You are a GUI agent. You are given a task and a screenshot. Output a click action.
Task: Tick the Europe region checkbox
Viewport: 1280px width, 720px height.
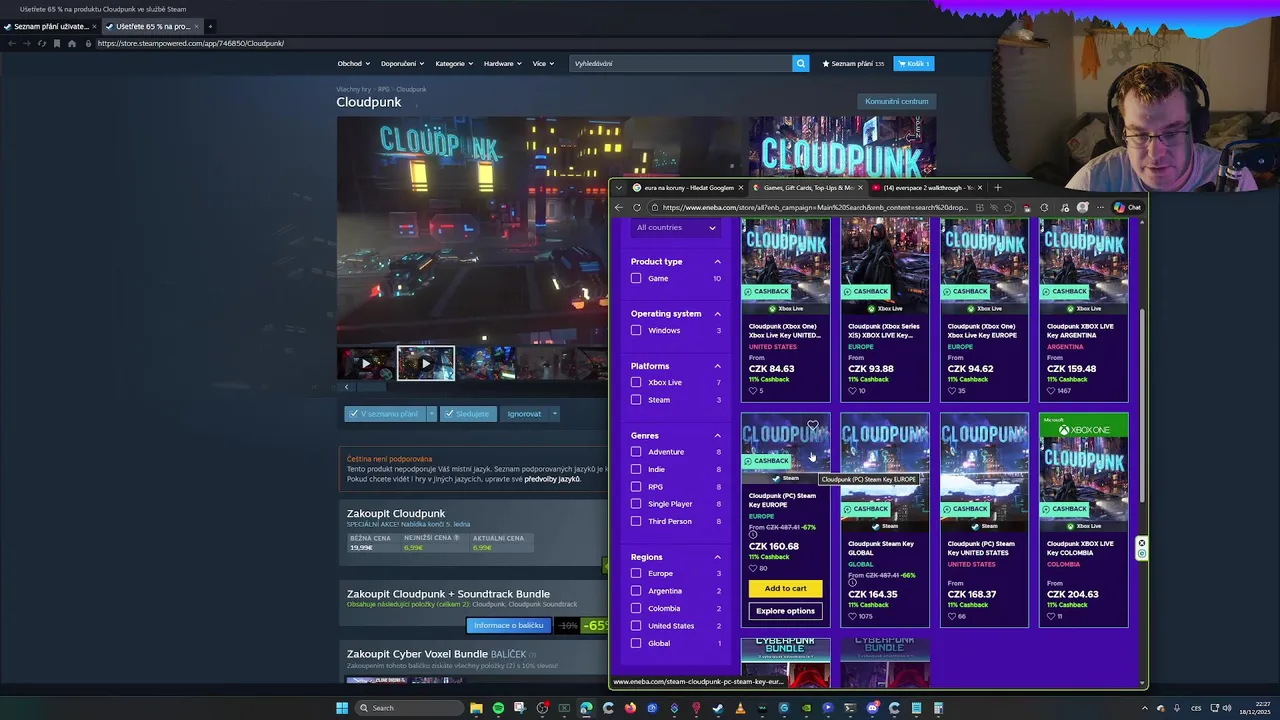pos(636,573)
